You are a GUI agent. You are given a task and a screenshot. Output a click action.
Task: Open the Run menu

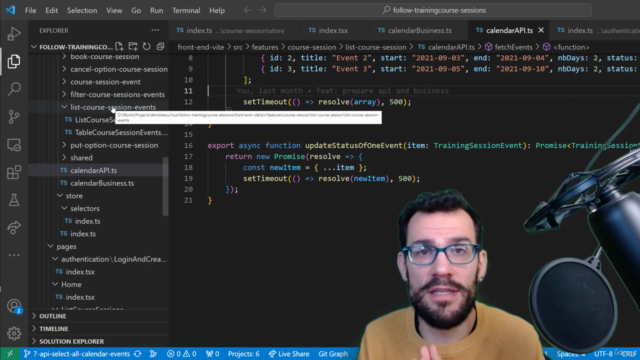click(156, 10)
